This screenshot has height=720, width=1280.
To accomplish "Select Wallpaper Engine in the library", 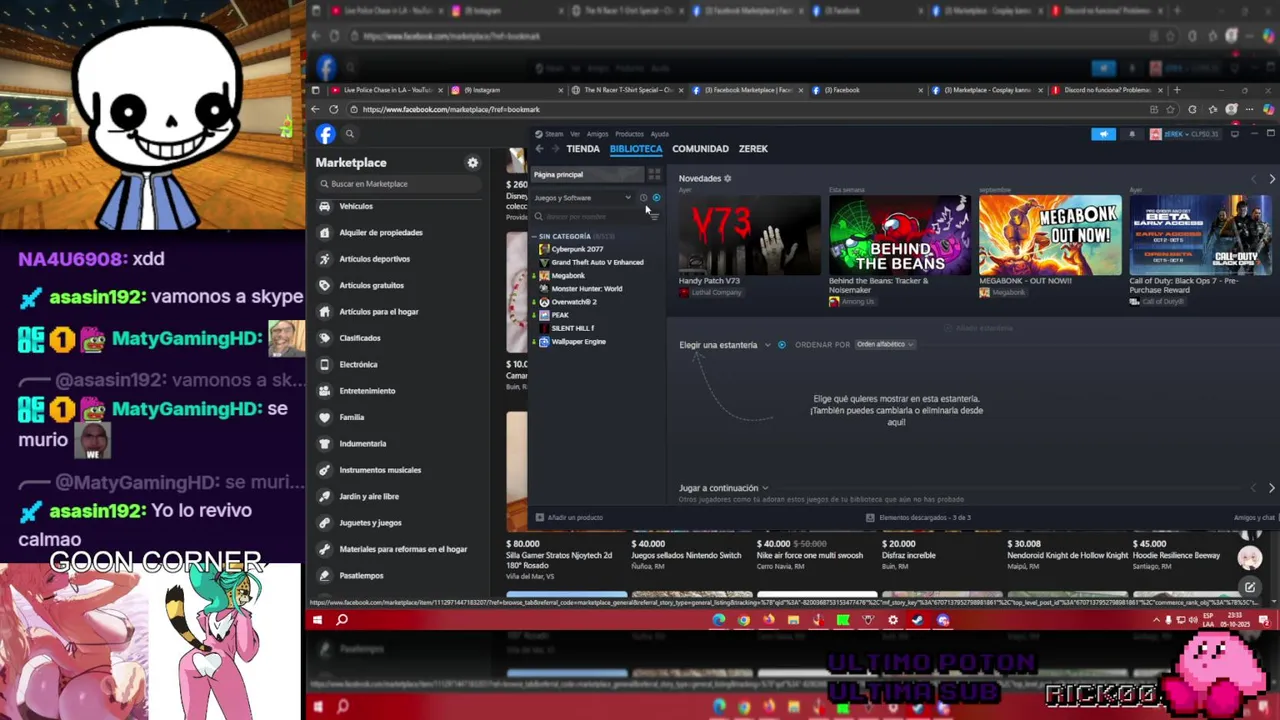I will tap(578, 342).
